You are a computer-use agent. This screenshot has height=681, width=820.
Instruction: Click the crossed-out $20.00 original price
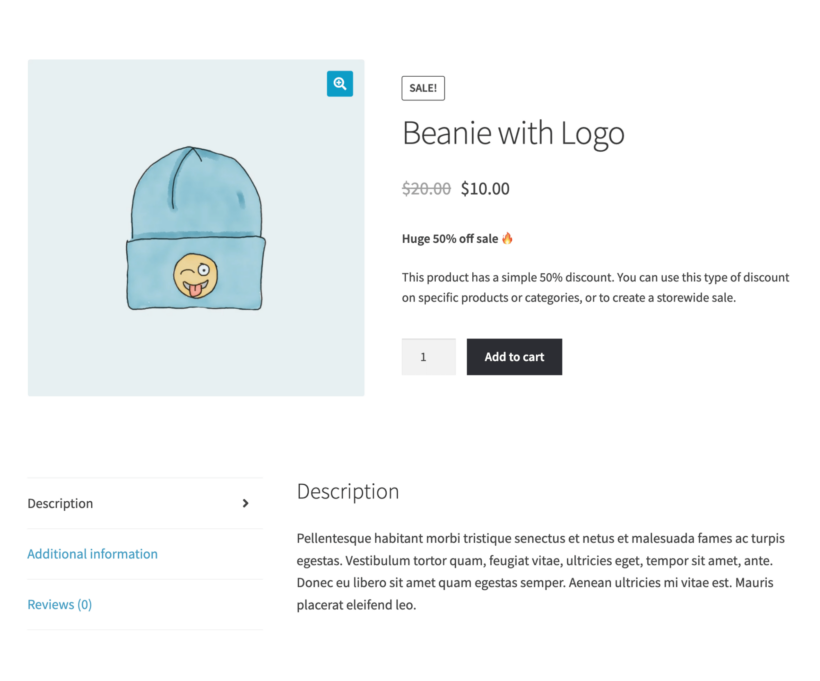tap(426, 188)
